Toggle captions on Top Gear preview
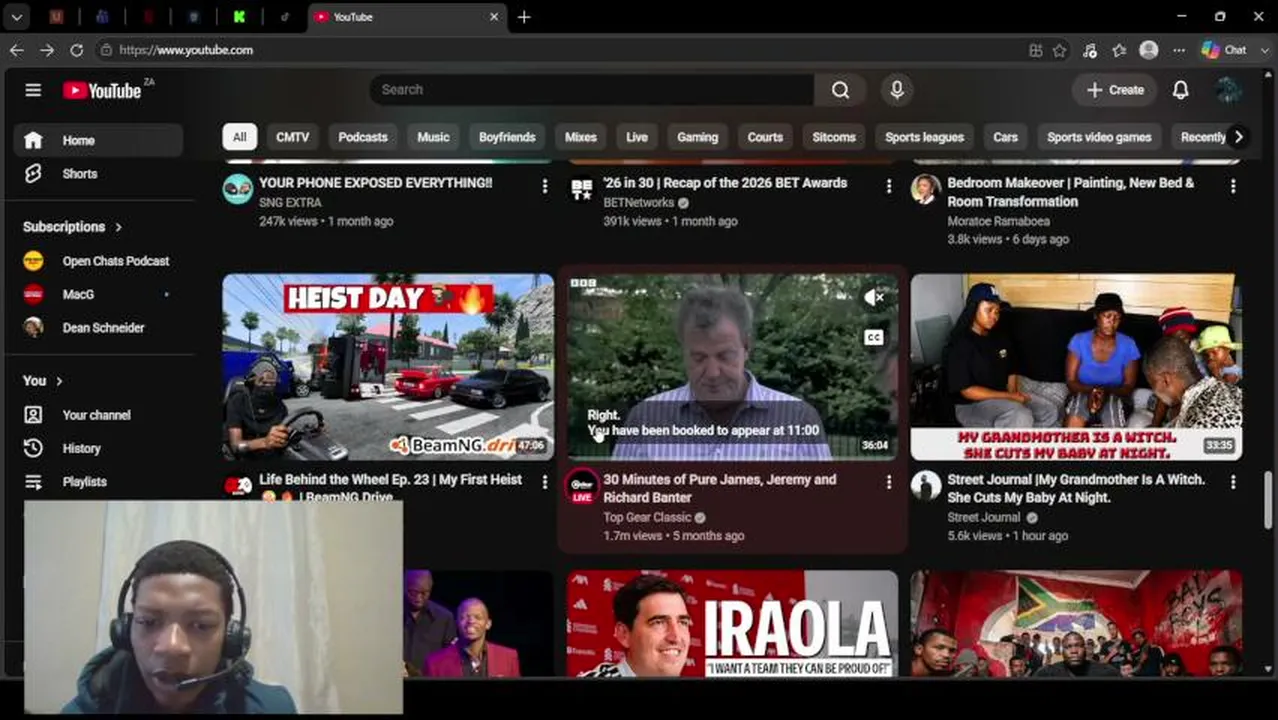 coord(874,337)
